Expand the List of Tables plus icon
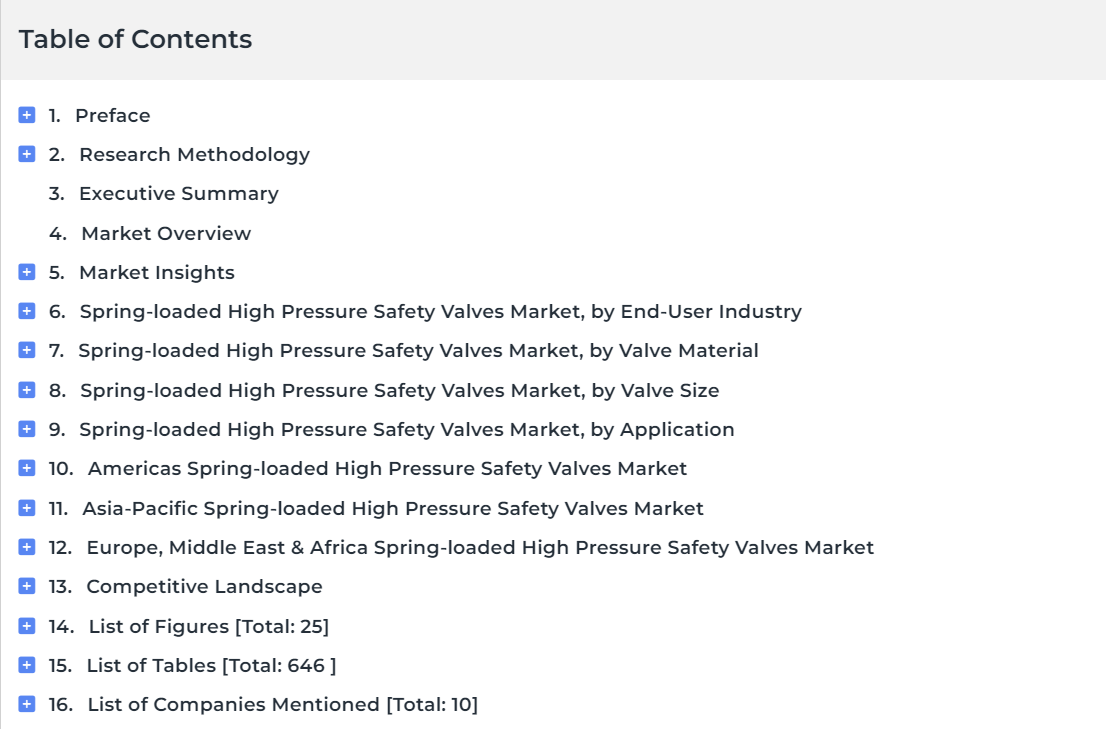Image resolution: width=1106 pixels, height=729 pixels. point(27,665)
